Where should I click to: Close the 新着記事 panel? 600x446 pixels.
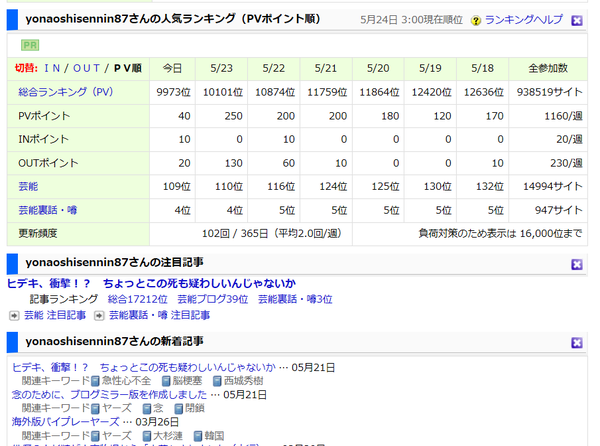point(577,343)
